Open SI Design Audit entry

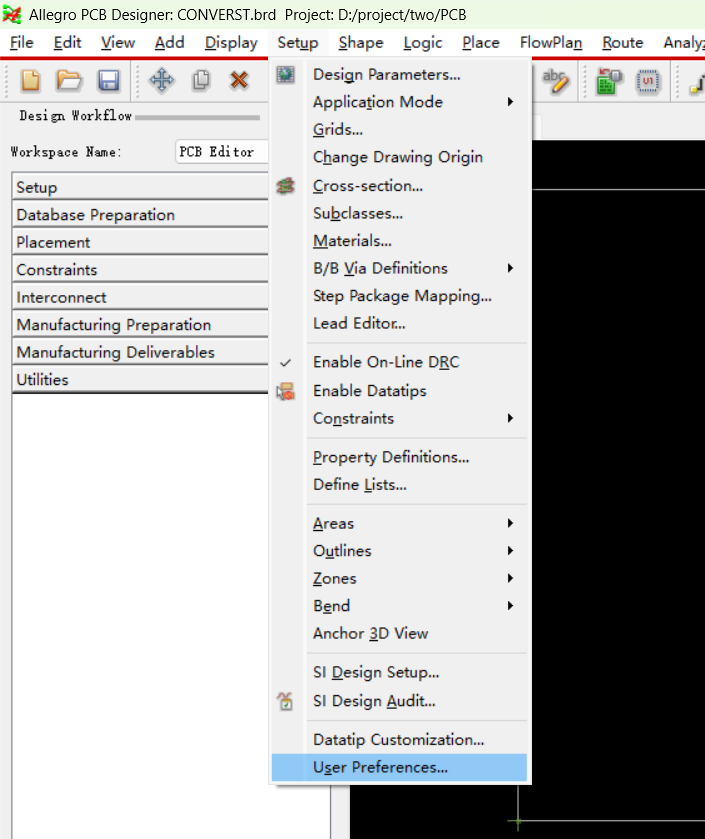click(399, 701)
